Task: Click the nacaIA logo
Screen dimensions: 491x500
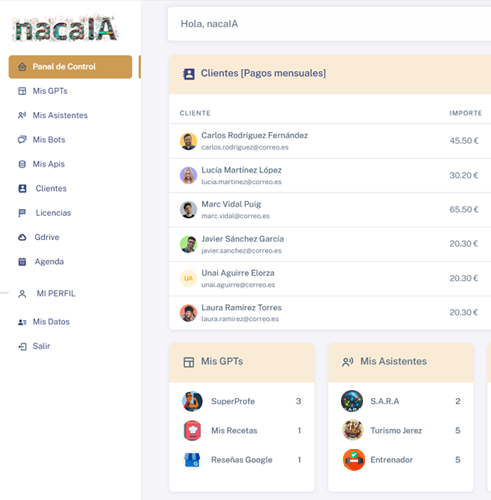Action: [x=65, y=29]
